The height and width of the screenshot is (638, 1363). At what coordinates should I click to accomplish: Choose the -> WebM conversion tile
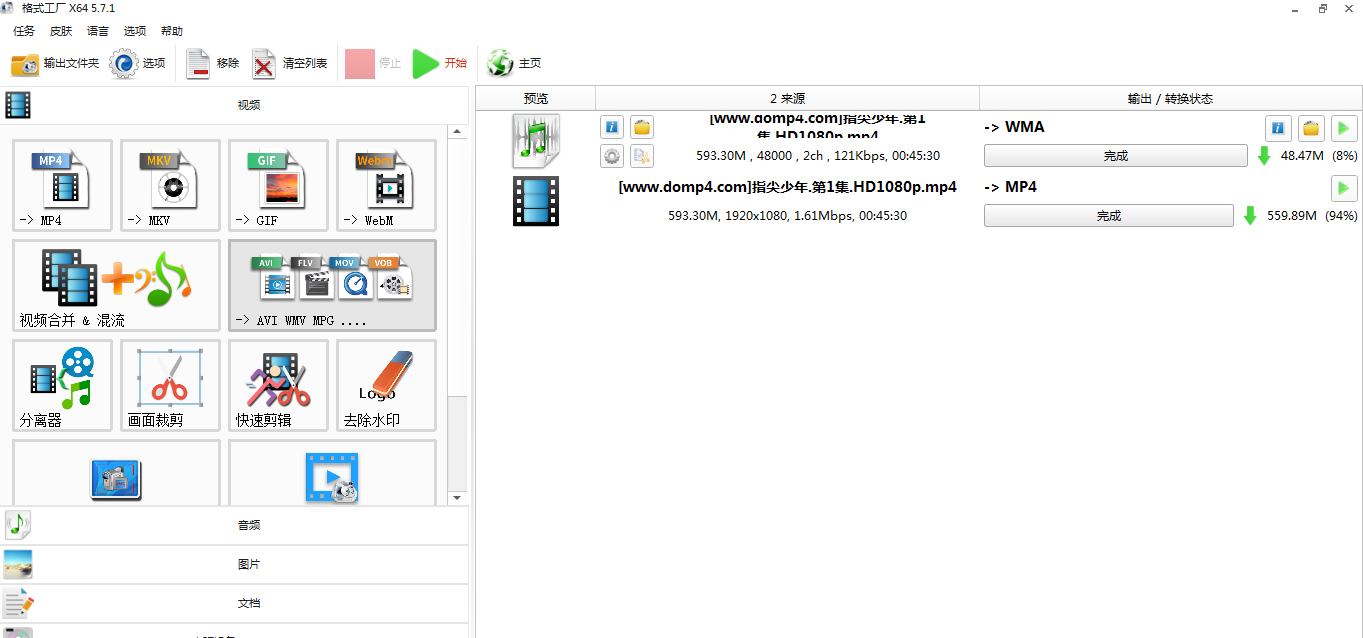pyautogui.click(x=386, y=185)
